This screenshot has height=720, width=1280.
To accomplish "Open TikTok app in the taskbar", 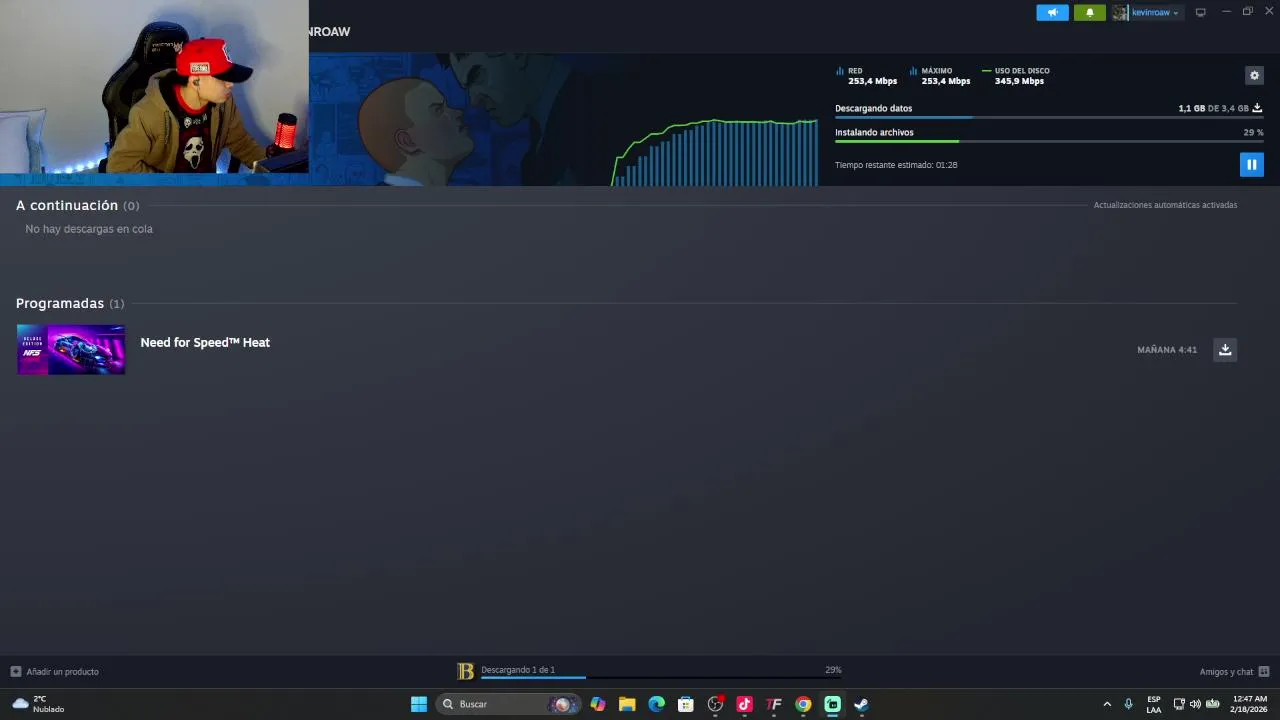I will point(744,704).
